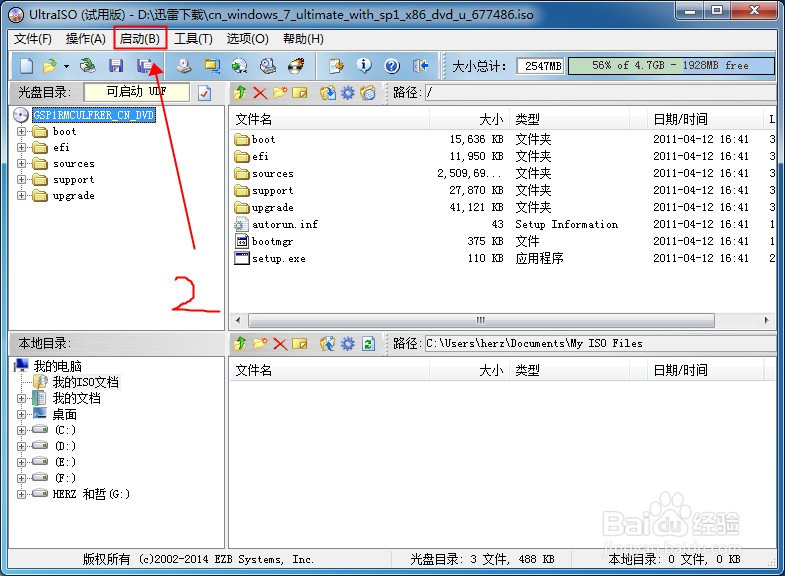Click the Convert image icon

tap(240, 66)
